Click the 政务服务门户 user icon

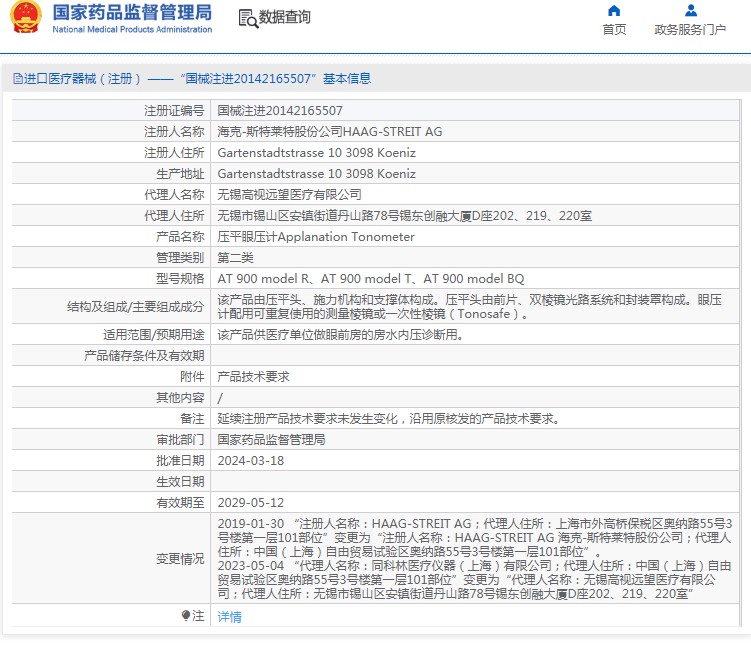(691, 11)
